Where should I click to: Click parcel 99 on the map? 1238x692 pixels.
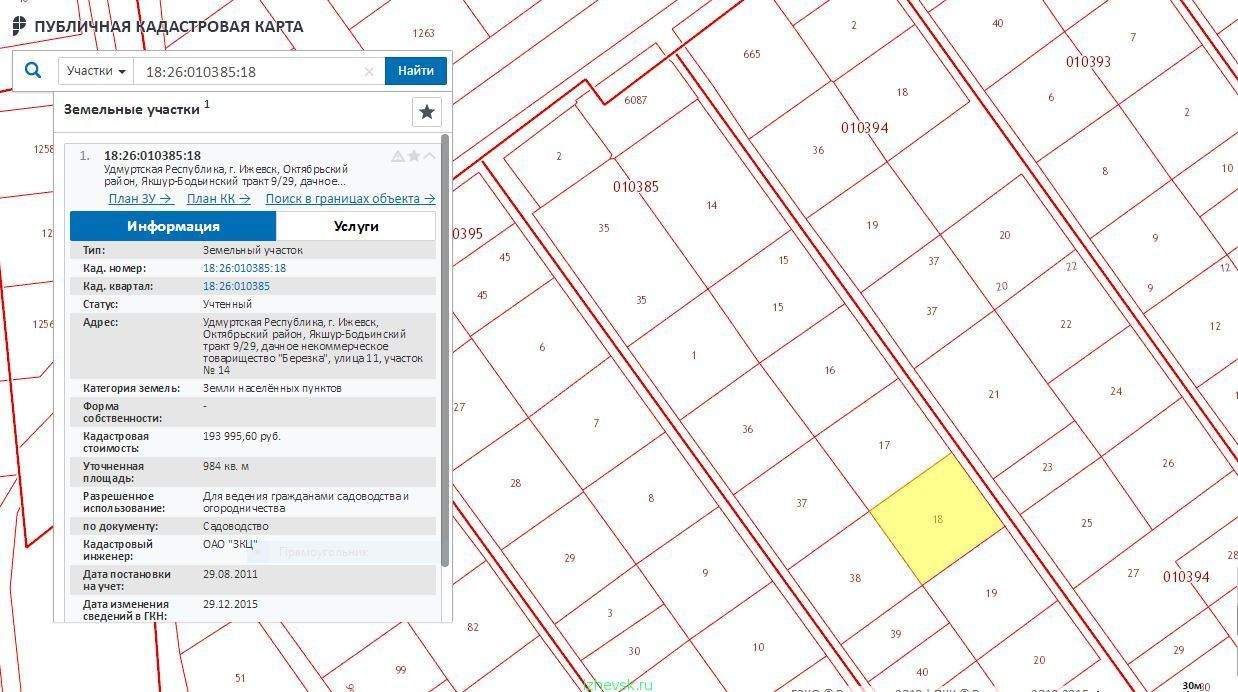(x=401, y=669)
